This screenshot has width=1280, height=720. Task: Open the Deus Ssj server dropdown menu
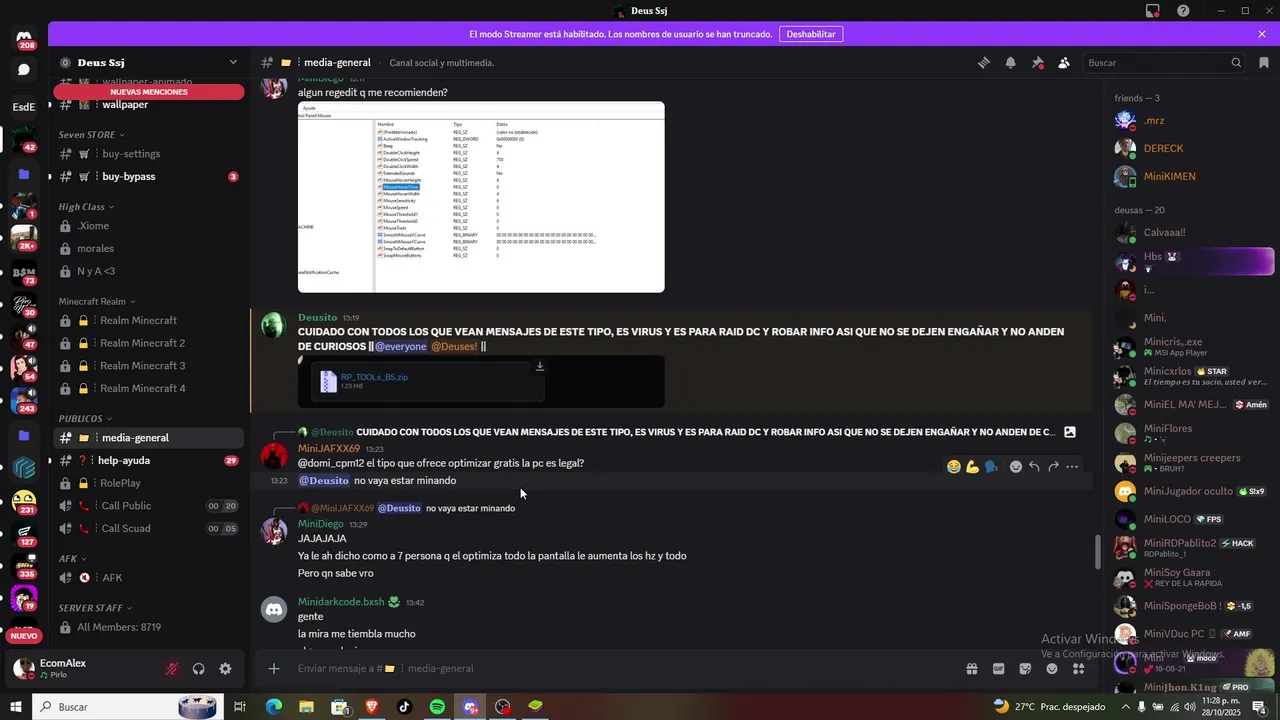point(149,62)
